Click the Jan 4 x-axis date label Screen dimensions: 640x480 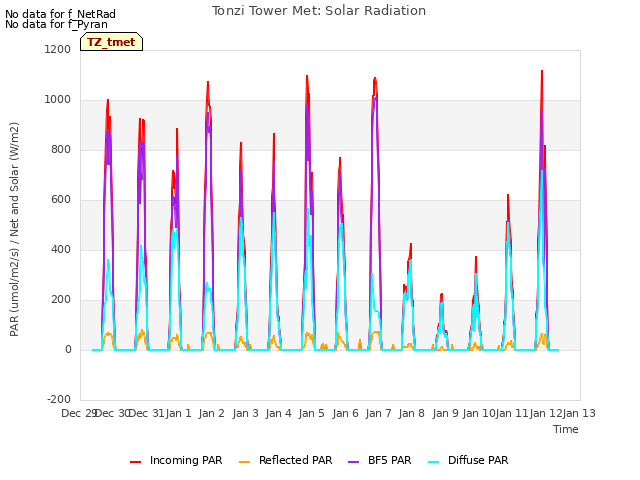click(278, 413)
